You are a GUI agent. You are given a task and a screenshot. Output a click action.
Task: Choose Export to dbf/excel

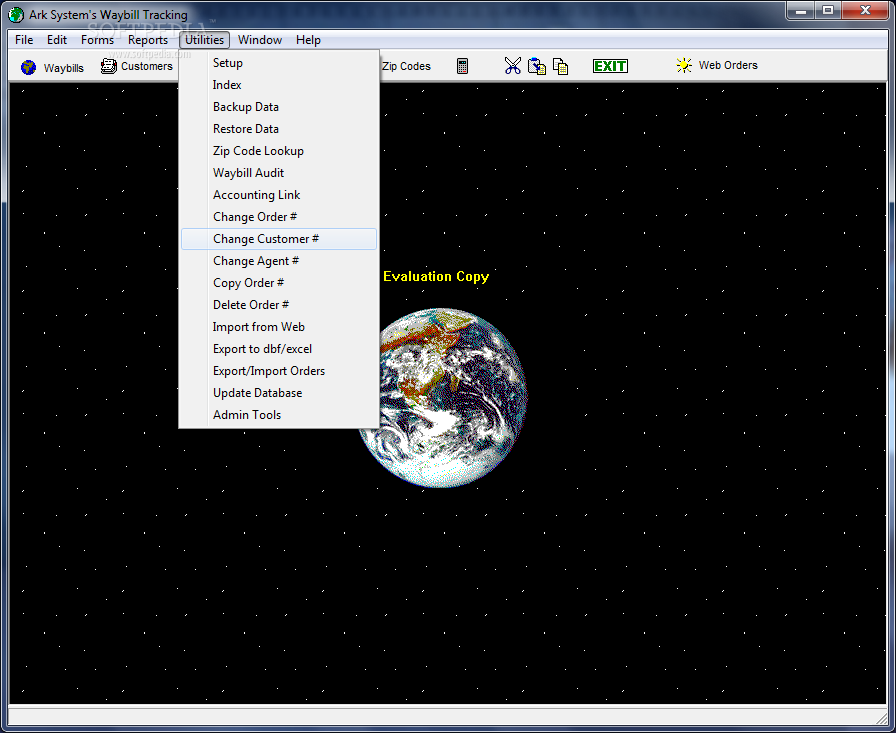click(x=279, y=349)
